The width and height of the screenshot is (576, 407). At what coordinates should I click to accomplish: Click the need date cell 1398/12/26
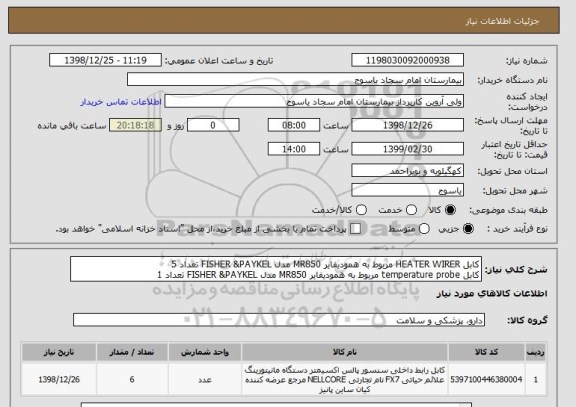tap(59, 379)
